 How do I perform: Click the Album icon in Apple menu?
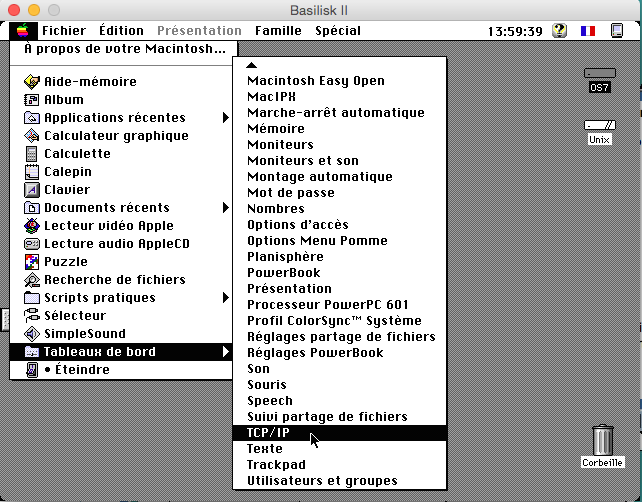[32, 99]
